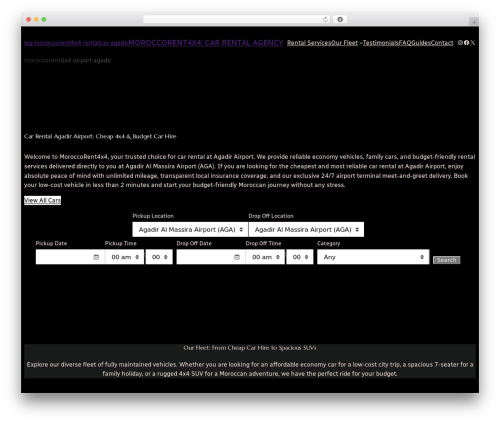The width and height of the screenshot is (500, 423).
Task: Click the 'moroccorent4x4 airport agadir' image text
Action: pyautogui.click(x=67, y=60)
